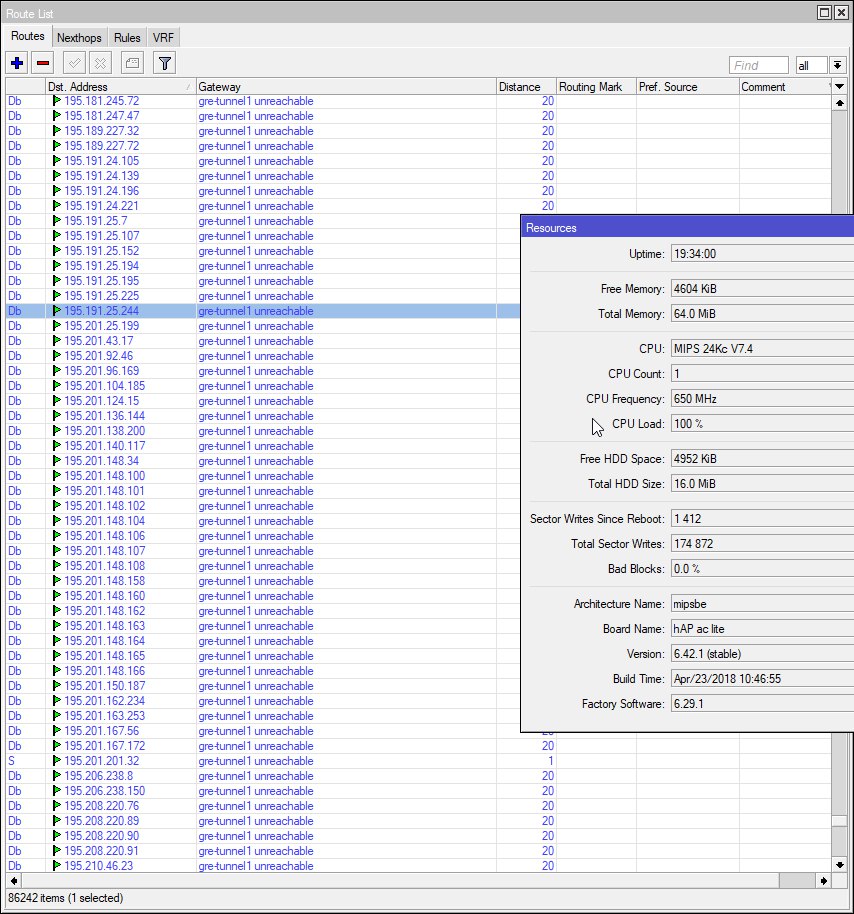Click the Free Memory value 4604 KiB

pos(762,289)
